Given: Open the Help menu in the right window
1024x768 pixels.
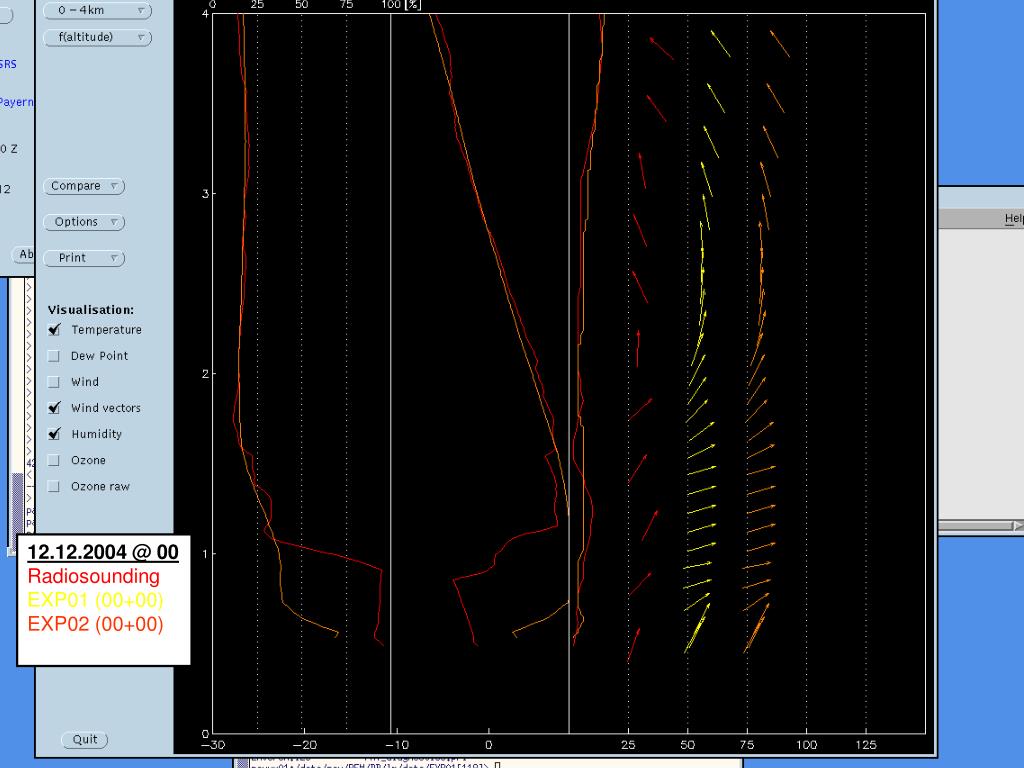Looking at the screenshot, I should pyautogui.click(x=1014, y=219).
